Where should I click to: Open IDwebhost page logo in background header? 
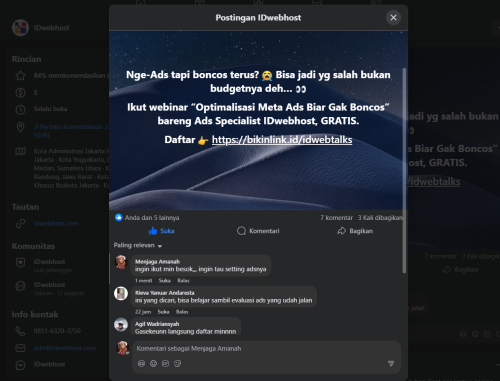click(20, 28)
